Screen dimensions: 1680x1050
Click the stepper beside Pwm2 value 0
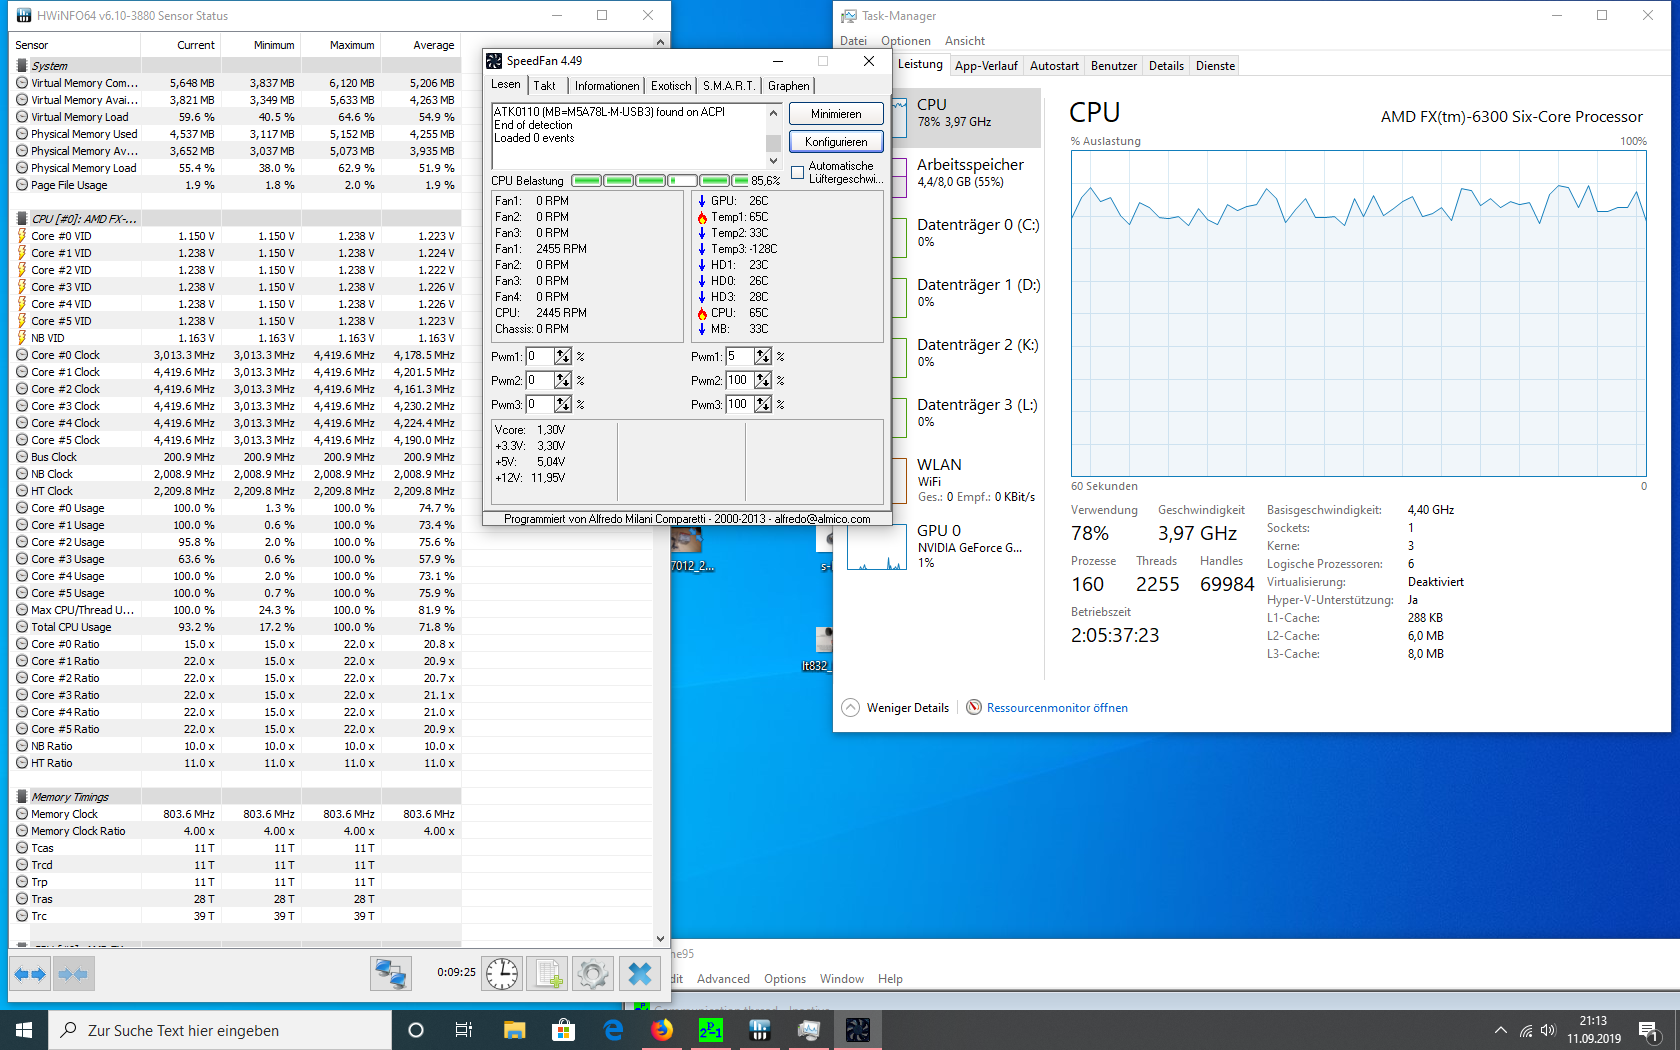point(563,380)
